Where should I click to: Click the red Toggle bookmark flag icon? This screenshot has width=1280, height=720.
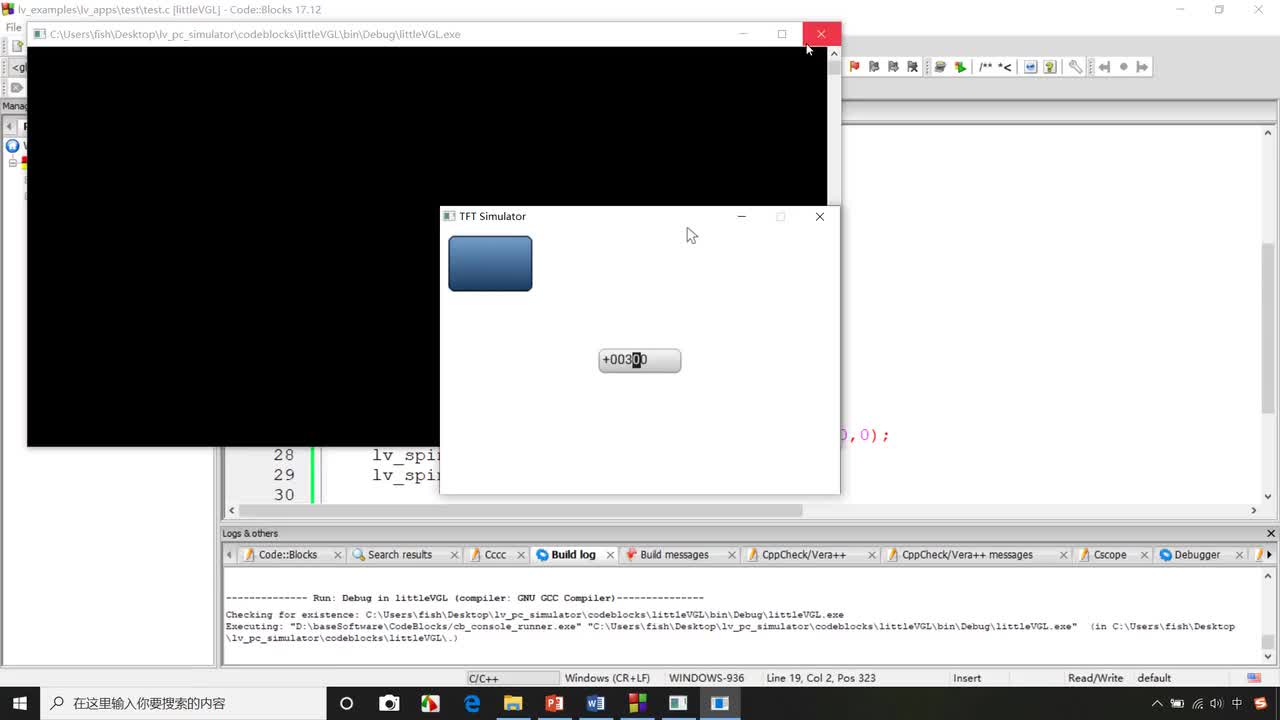[855, 67]
